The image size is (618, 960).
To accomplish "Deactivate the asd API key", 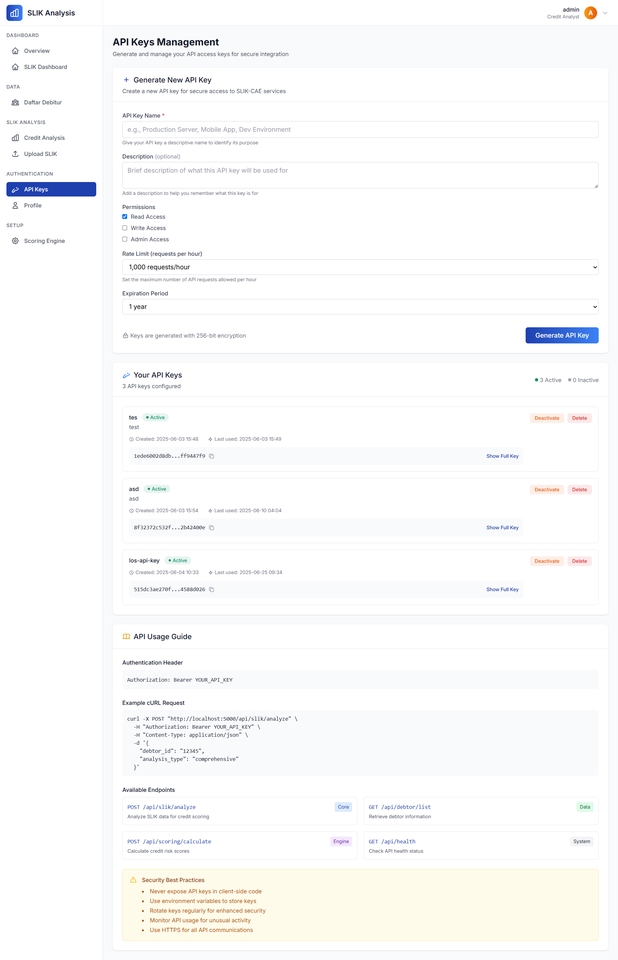I will click(x=546, y=490).
